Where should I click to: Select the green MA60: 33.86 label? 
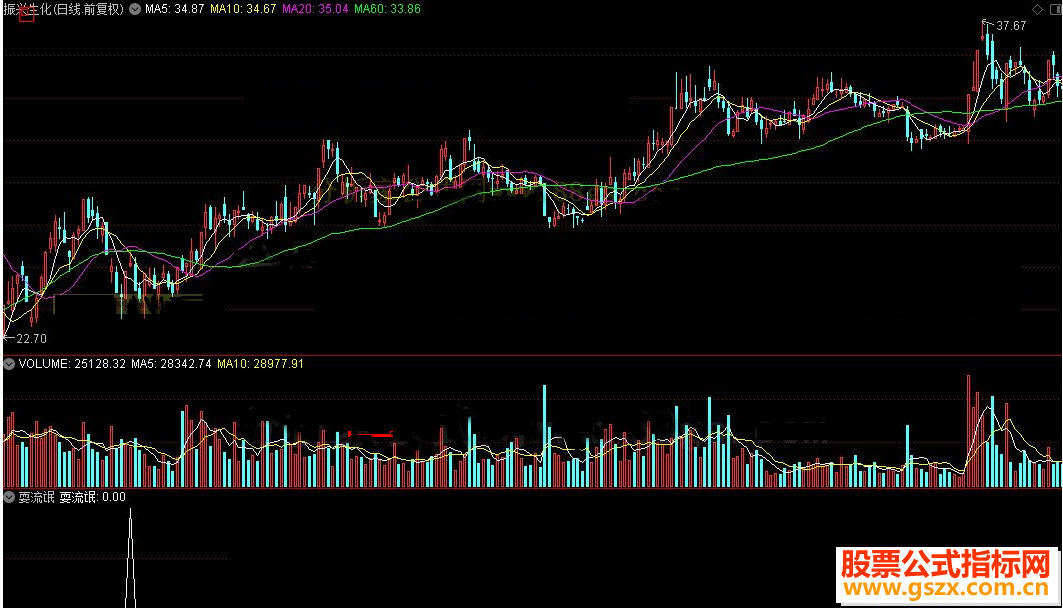point(387,9)
